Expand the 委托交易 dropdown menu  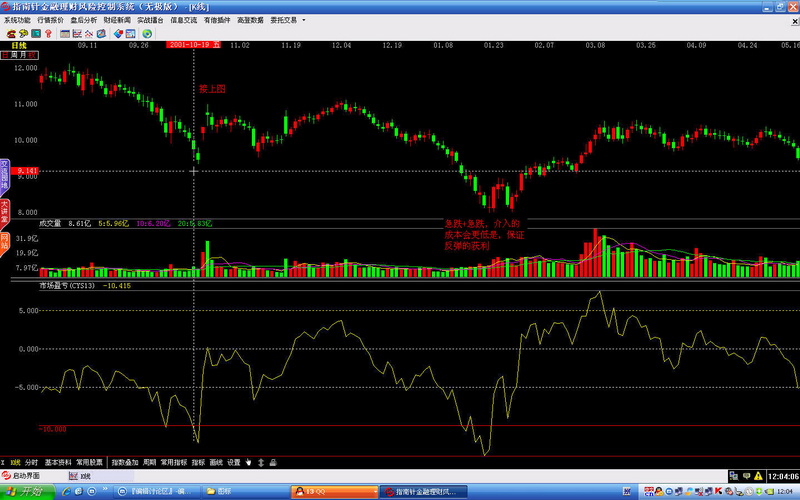(286, 19)
